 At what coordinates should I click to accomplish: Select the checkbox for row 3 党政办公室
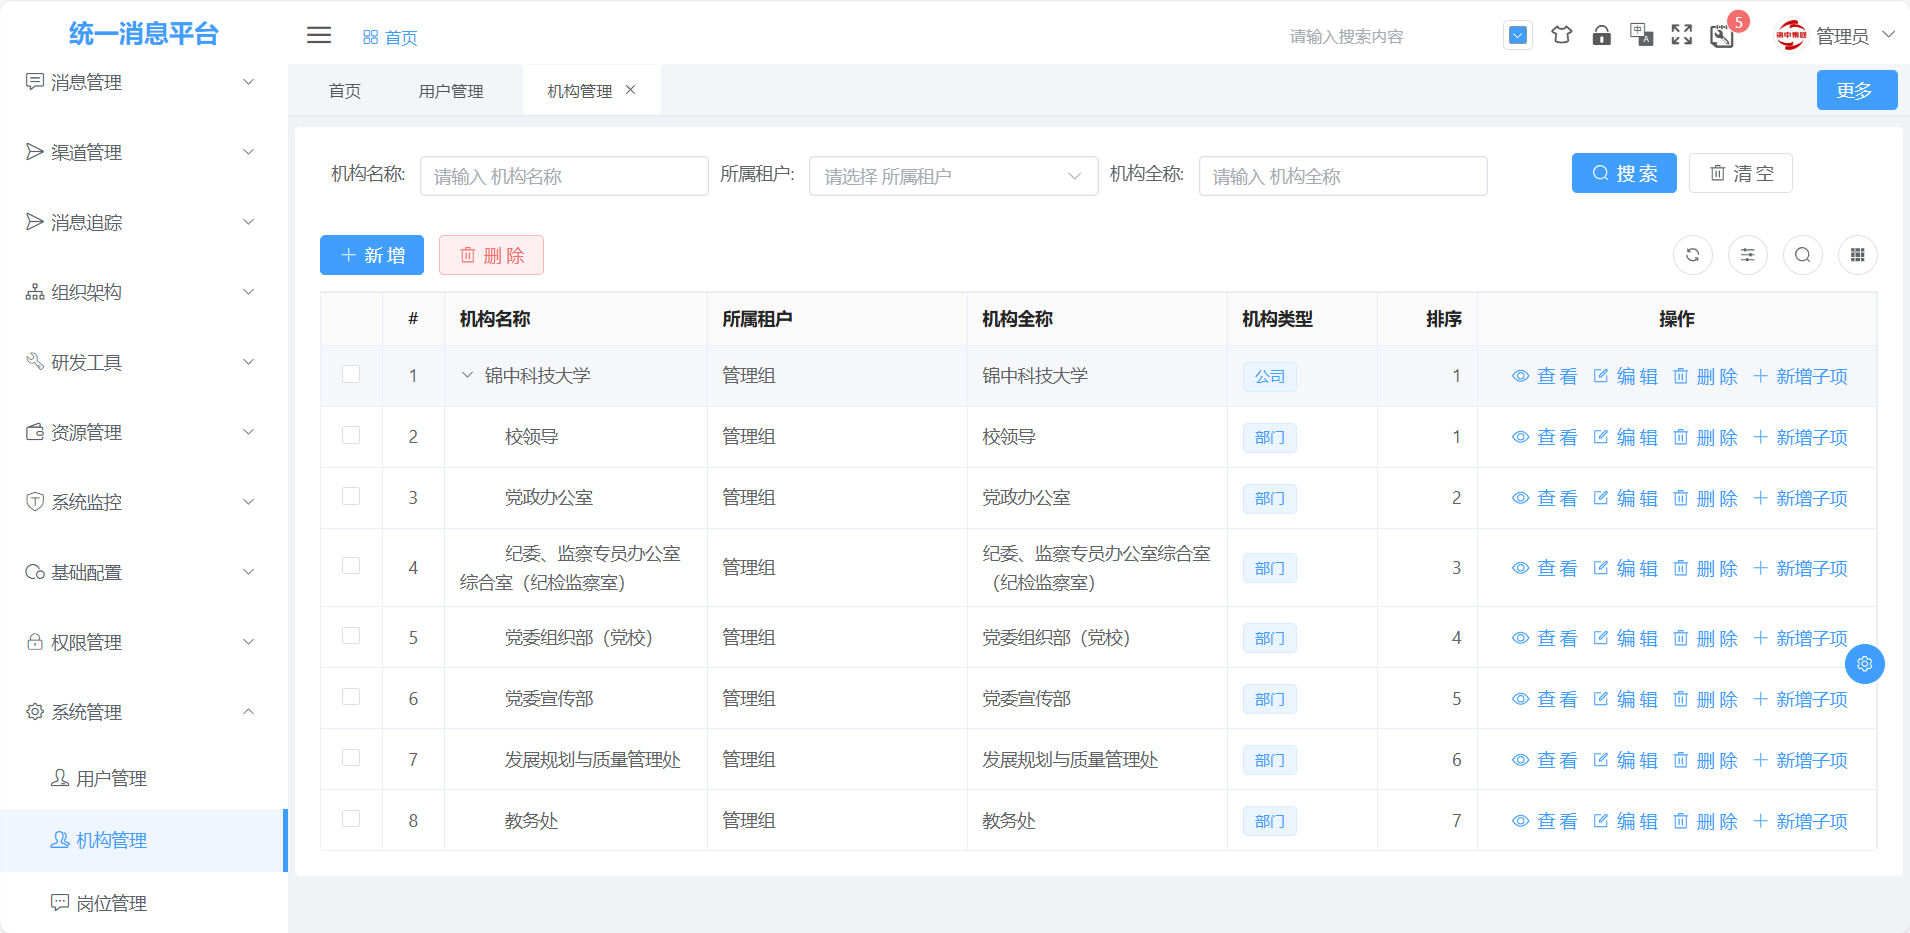point(351,496)
